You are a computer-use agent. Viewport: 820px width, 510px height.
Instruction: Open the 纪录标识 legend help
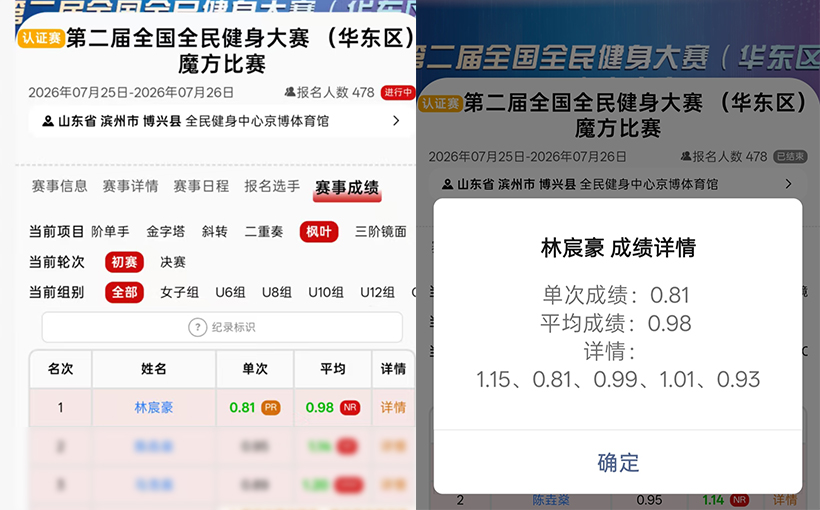(x=222, y=327)
